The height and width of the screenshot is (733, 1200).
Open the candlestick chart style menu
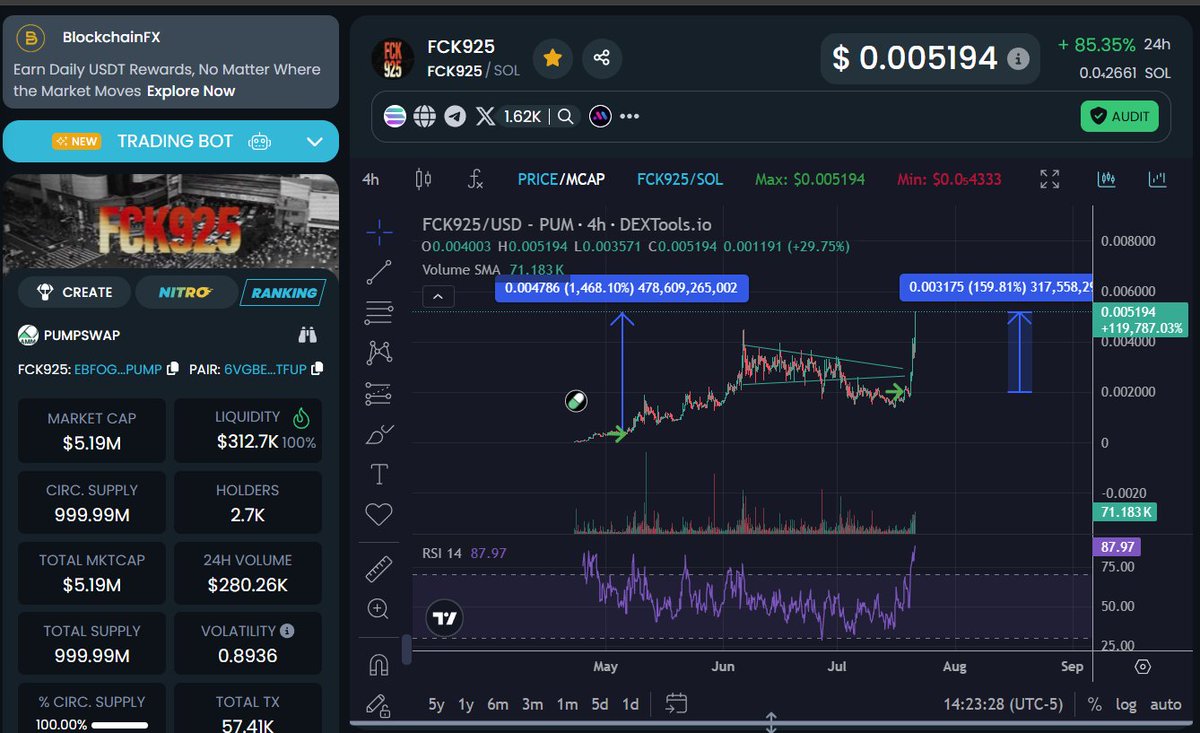point(423,179)
